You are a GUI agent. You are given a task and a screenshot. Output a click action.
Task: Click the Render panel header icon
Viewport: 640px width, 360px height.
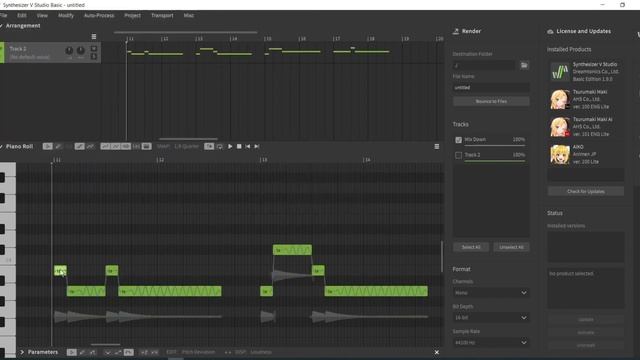pyautogui.click(x=456, y=31)
